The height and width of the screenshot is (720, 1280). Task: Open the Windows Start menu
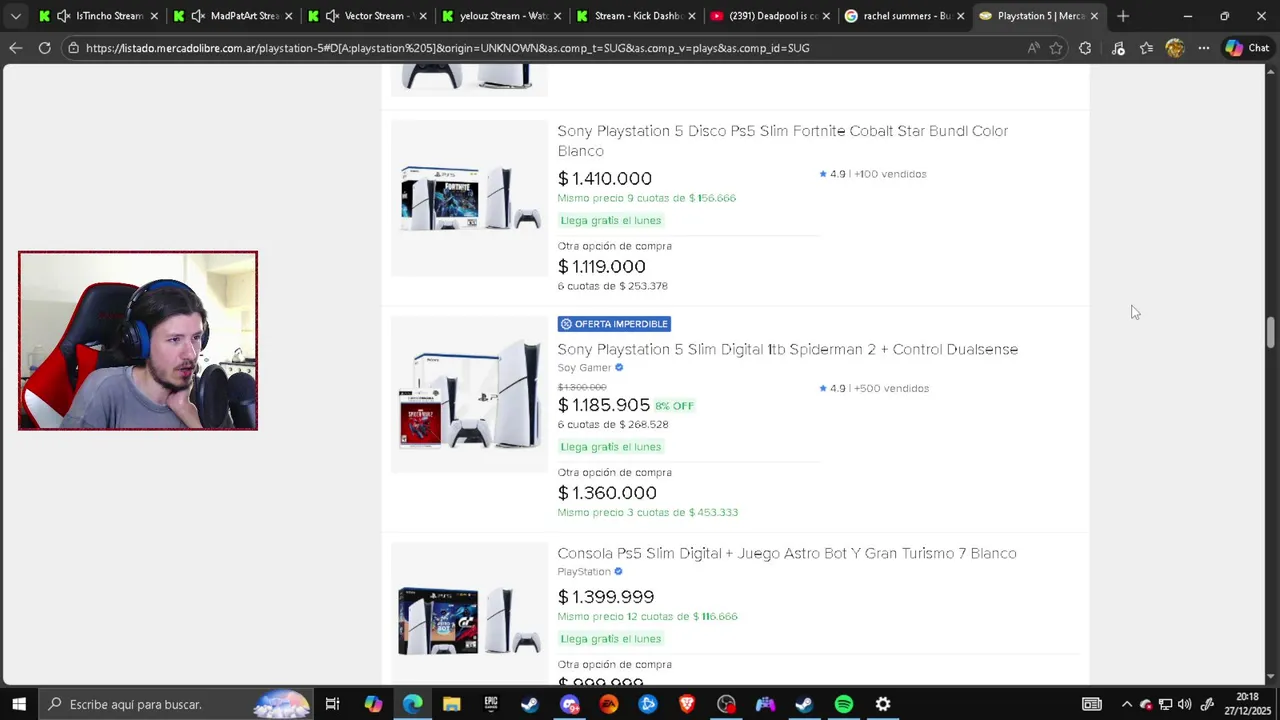(x=18, y=704)
